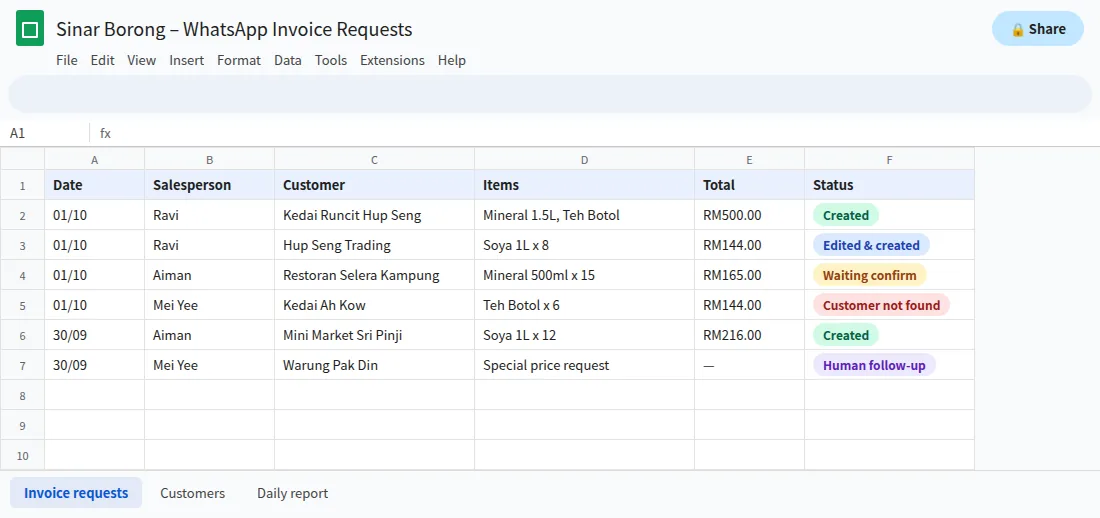Viewport: 1100px width, 518px height.
Task: Select the RM216.00 total cell
Action: (x=749, y=335)
